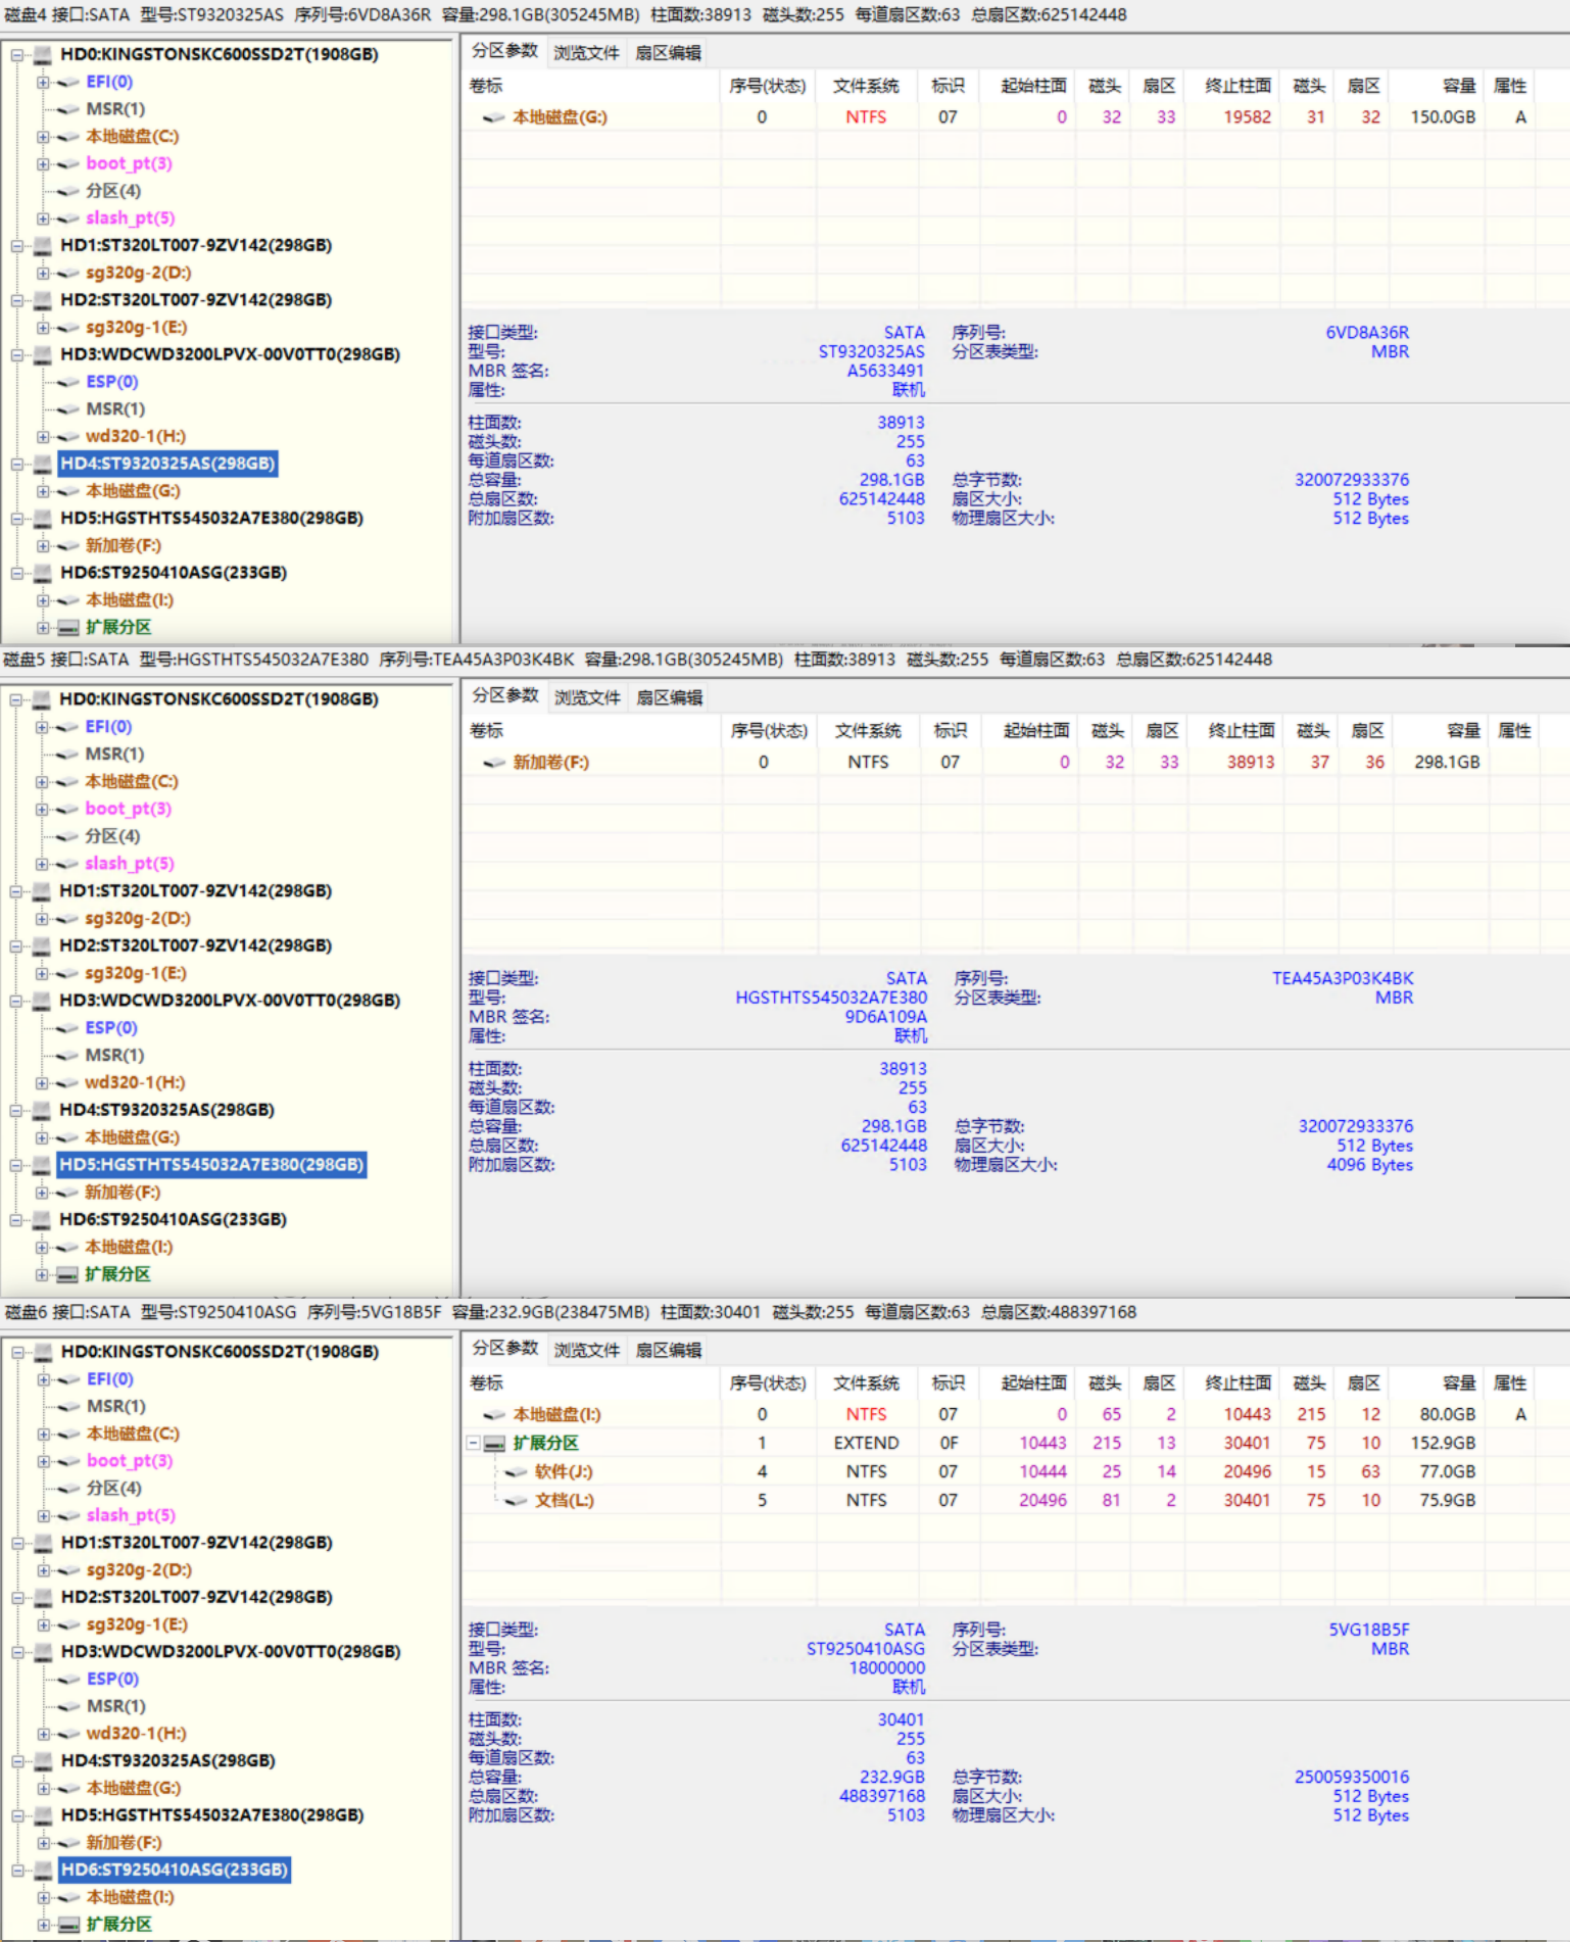Click disk icon beside highlighted HD5:HGSTHTS545032A7E380
Viewport: 1570px width, 1942px height.
click(42, 1165)
